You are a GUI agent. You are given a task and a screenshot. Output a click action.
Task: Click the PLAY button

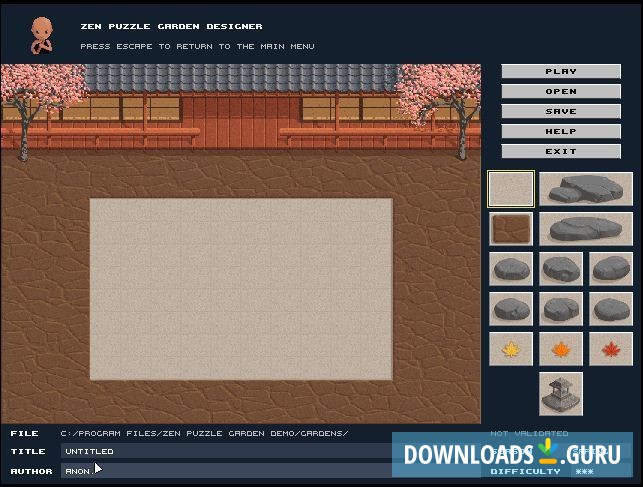click(x=561, y=71)
